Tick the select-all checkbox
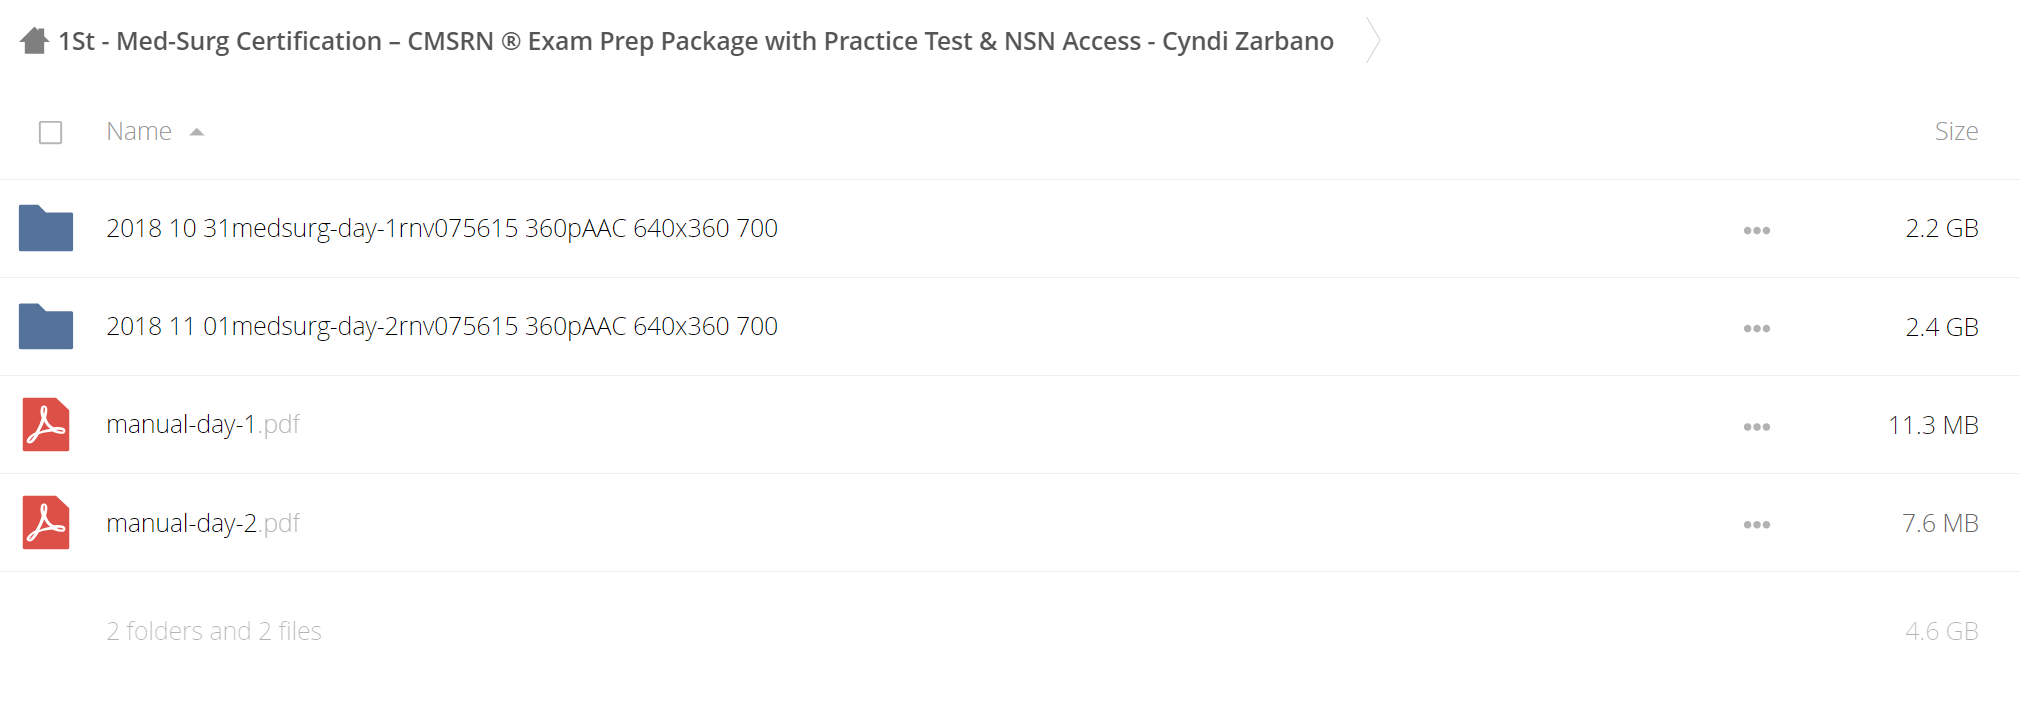This screenshot has width=2020, height=708. [x=50, y=132]
